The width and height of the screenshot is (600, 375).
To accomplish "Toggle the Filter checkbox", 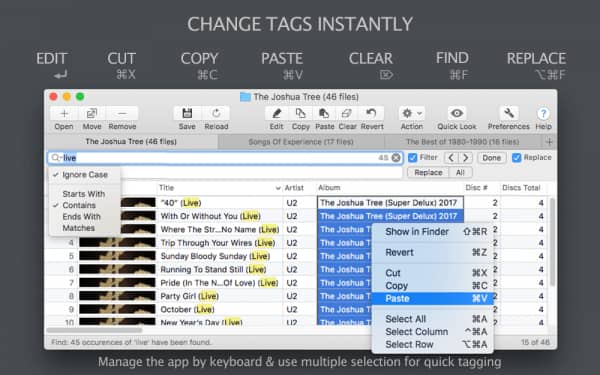I will (x=412, y=158).
